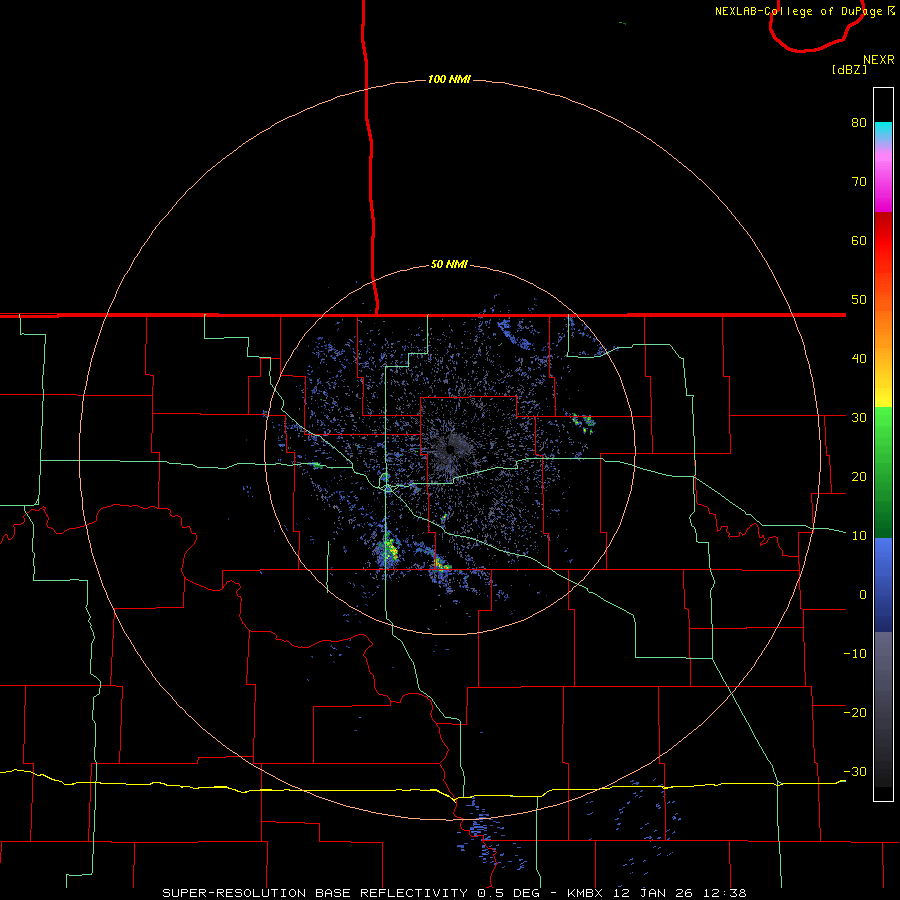Click the 12:38 timestamp in caption

click(723, 893)
